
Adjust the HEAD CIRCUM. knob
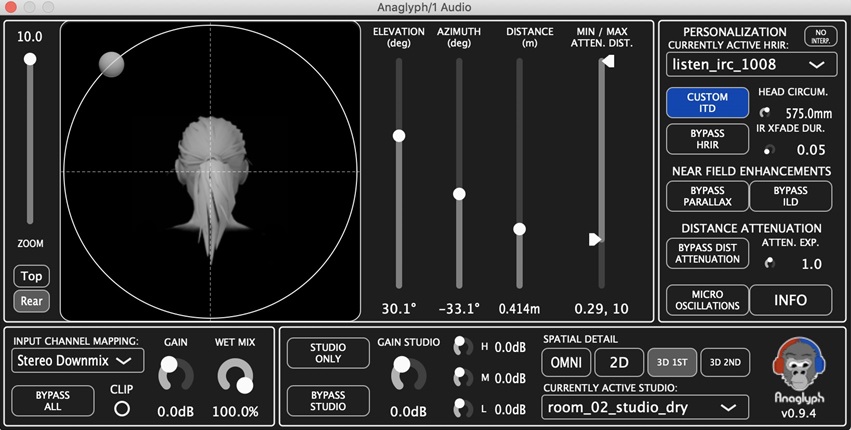tap(765, 113)
